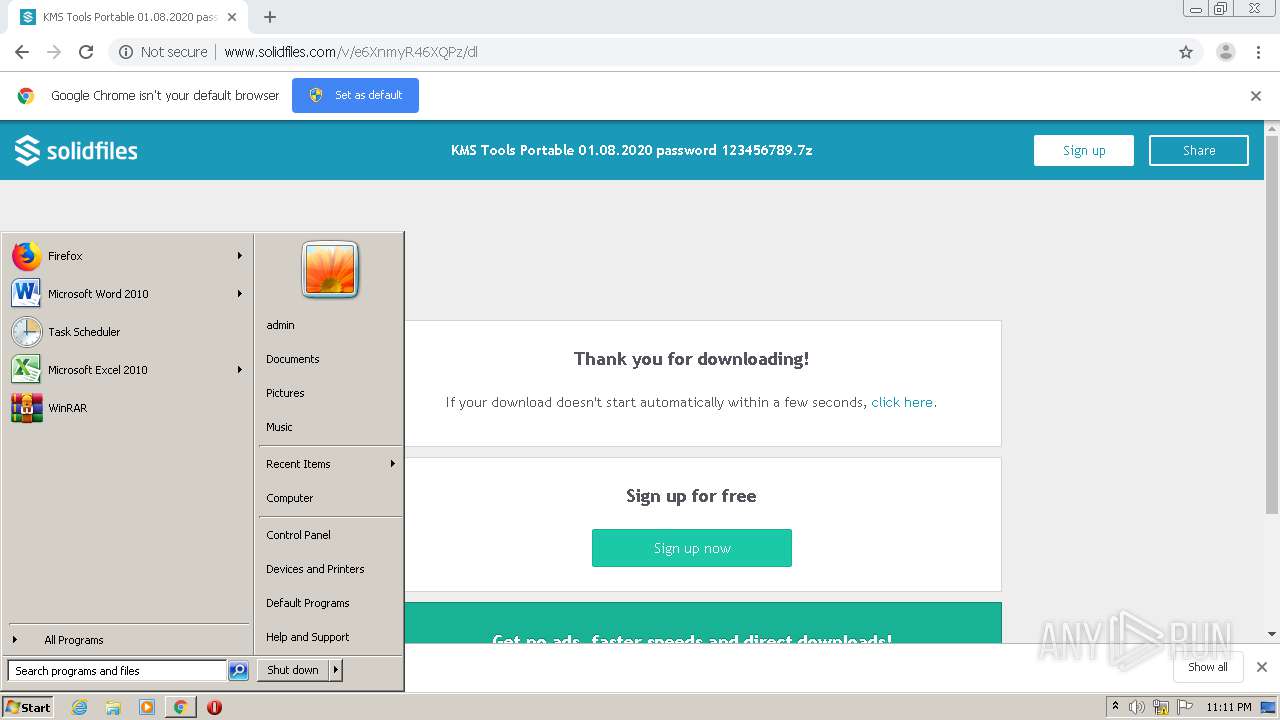Focus the Search programs and files box
Viewport: 1280px width, 720px height.
(117, 671)
